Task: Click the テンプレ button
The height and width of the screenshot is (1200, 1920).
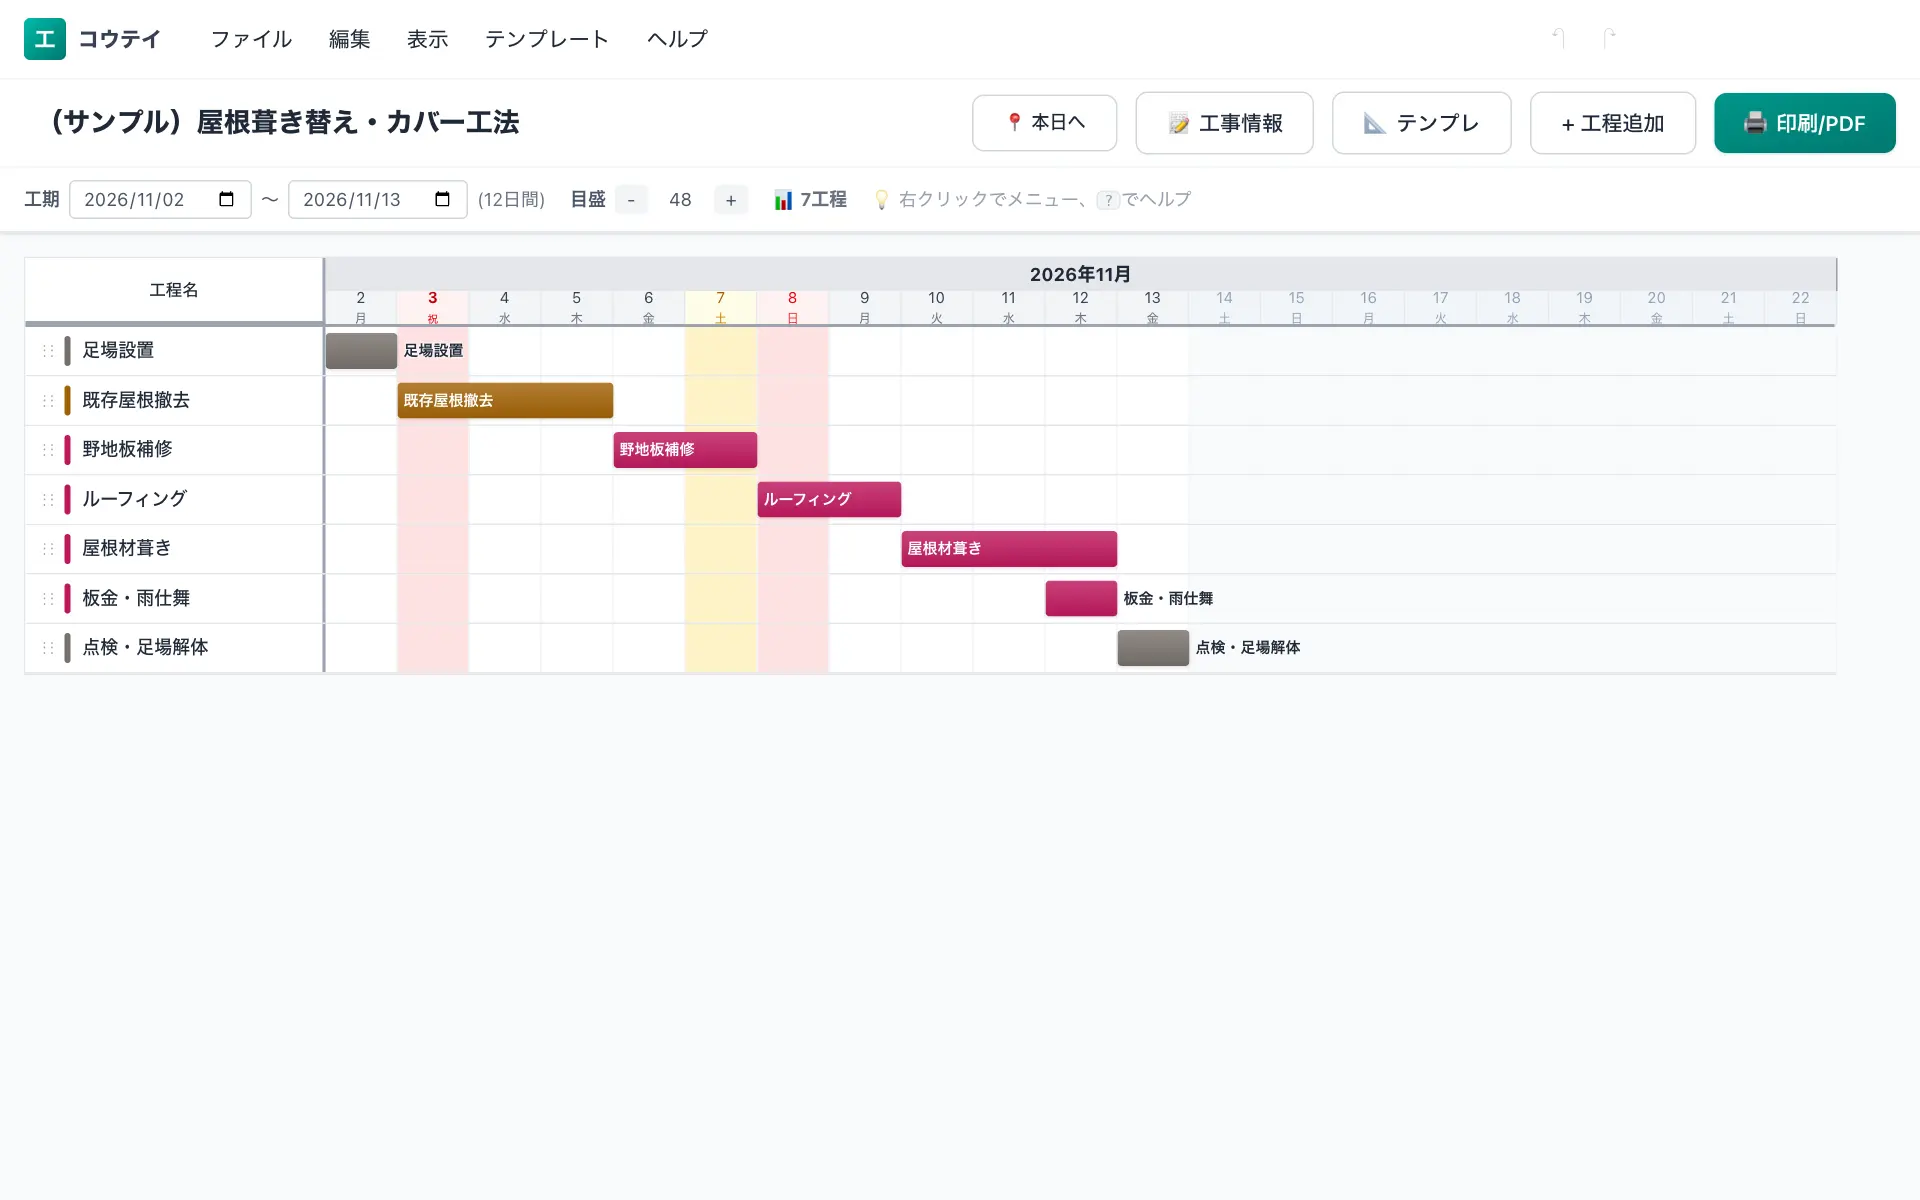Action: [x=1421, y=123]
